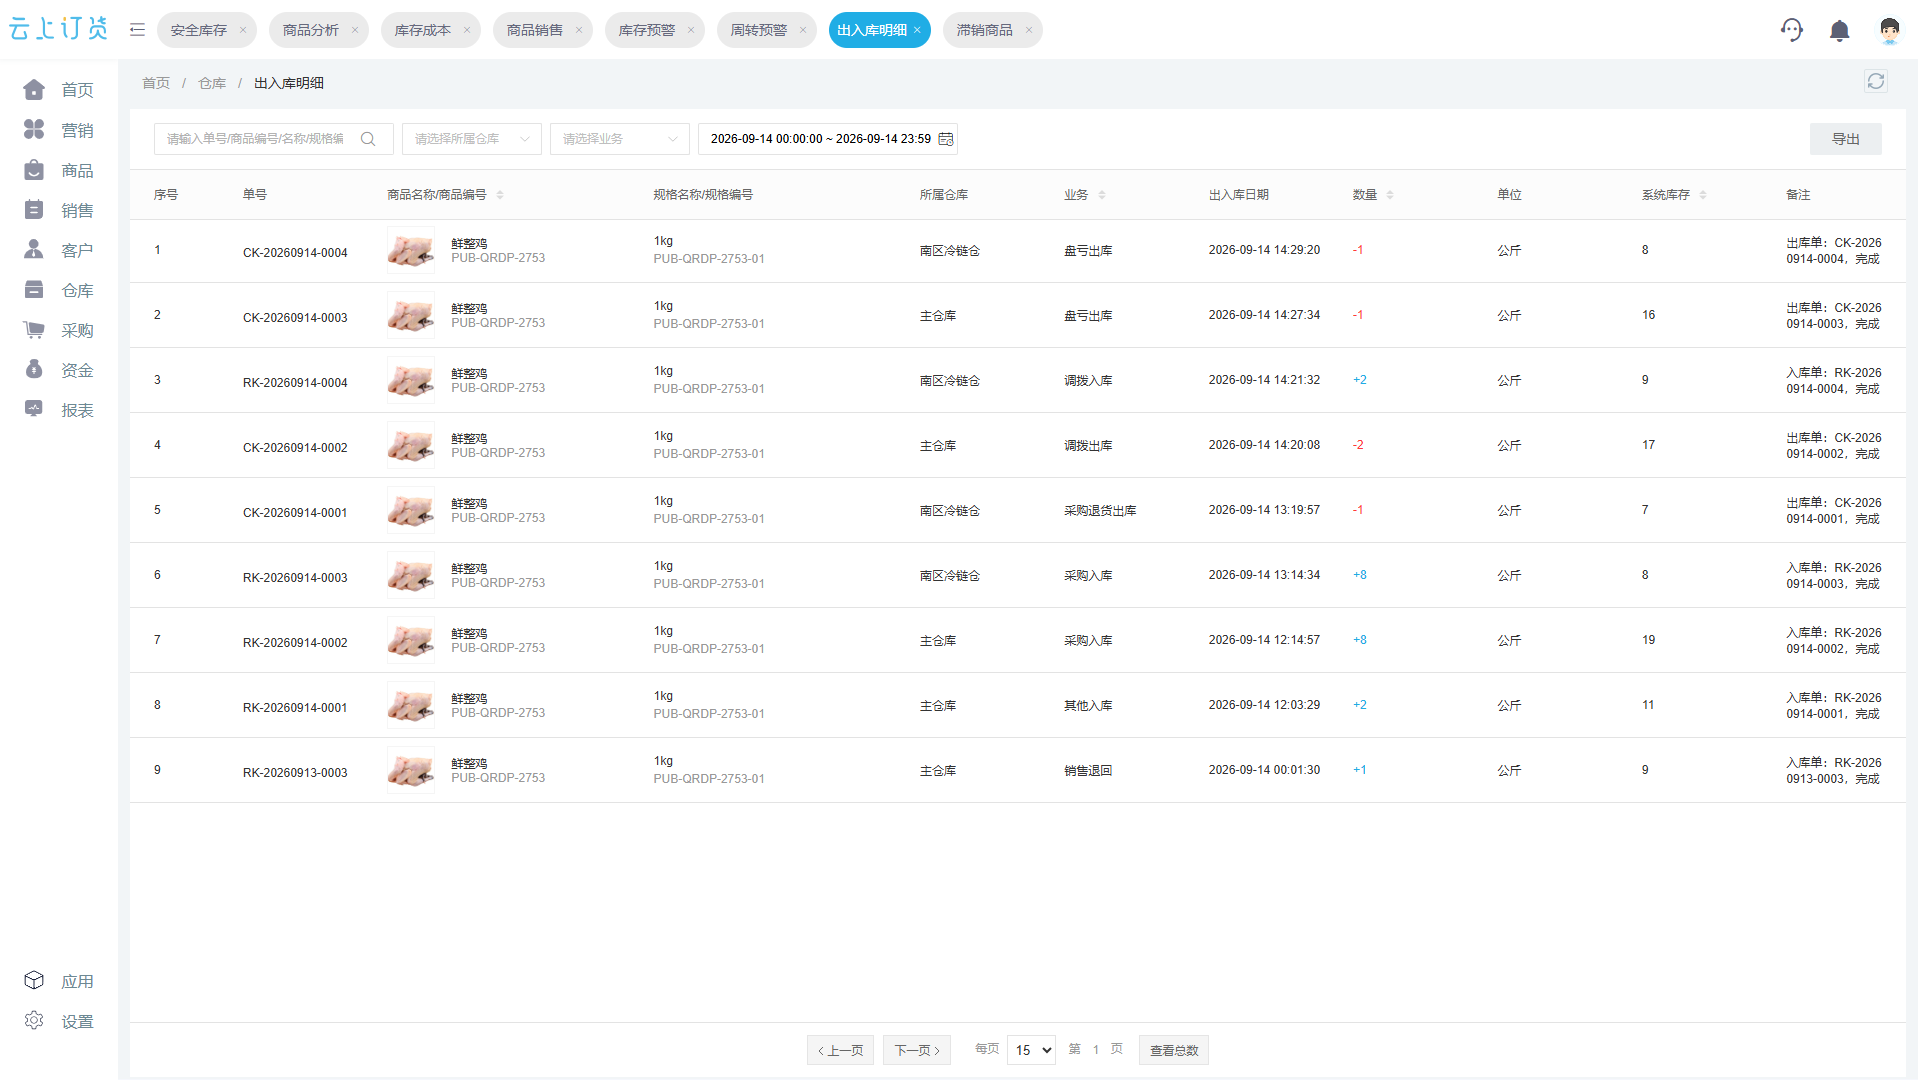Open 设置 in the sidebar

[x=59, y=1021]
